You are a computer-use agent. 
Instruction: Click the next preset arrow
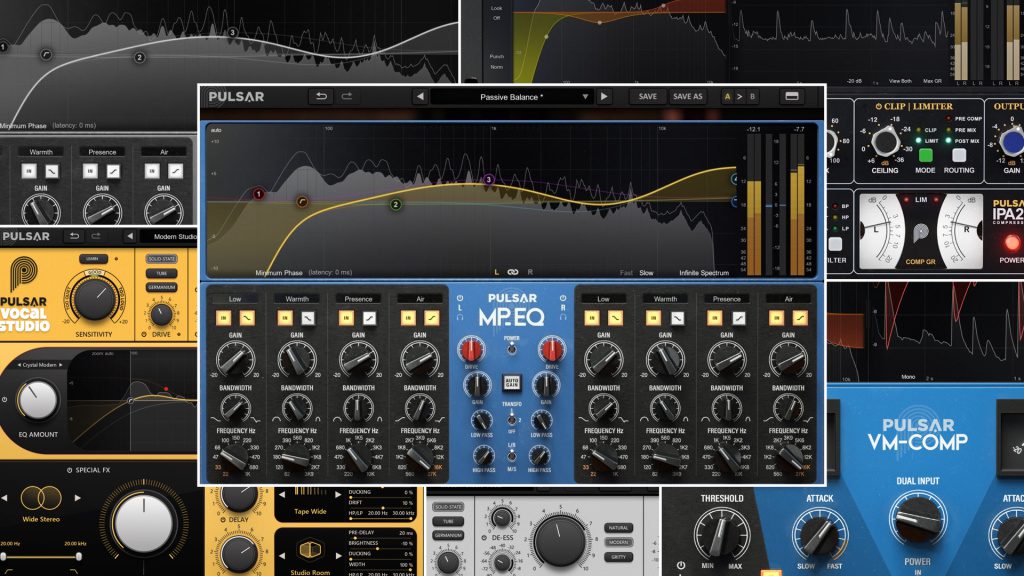[602, 95]
